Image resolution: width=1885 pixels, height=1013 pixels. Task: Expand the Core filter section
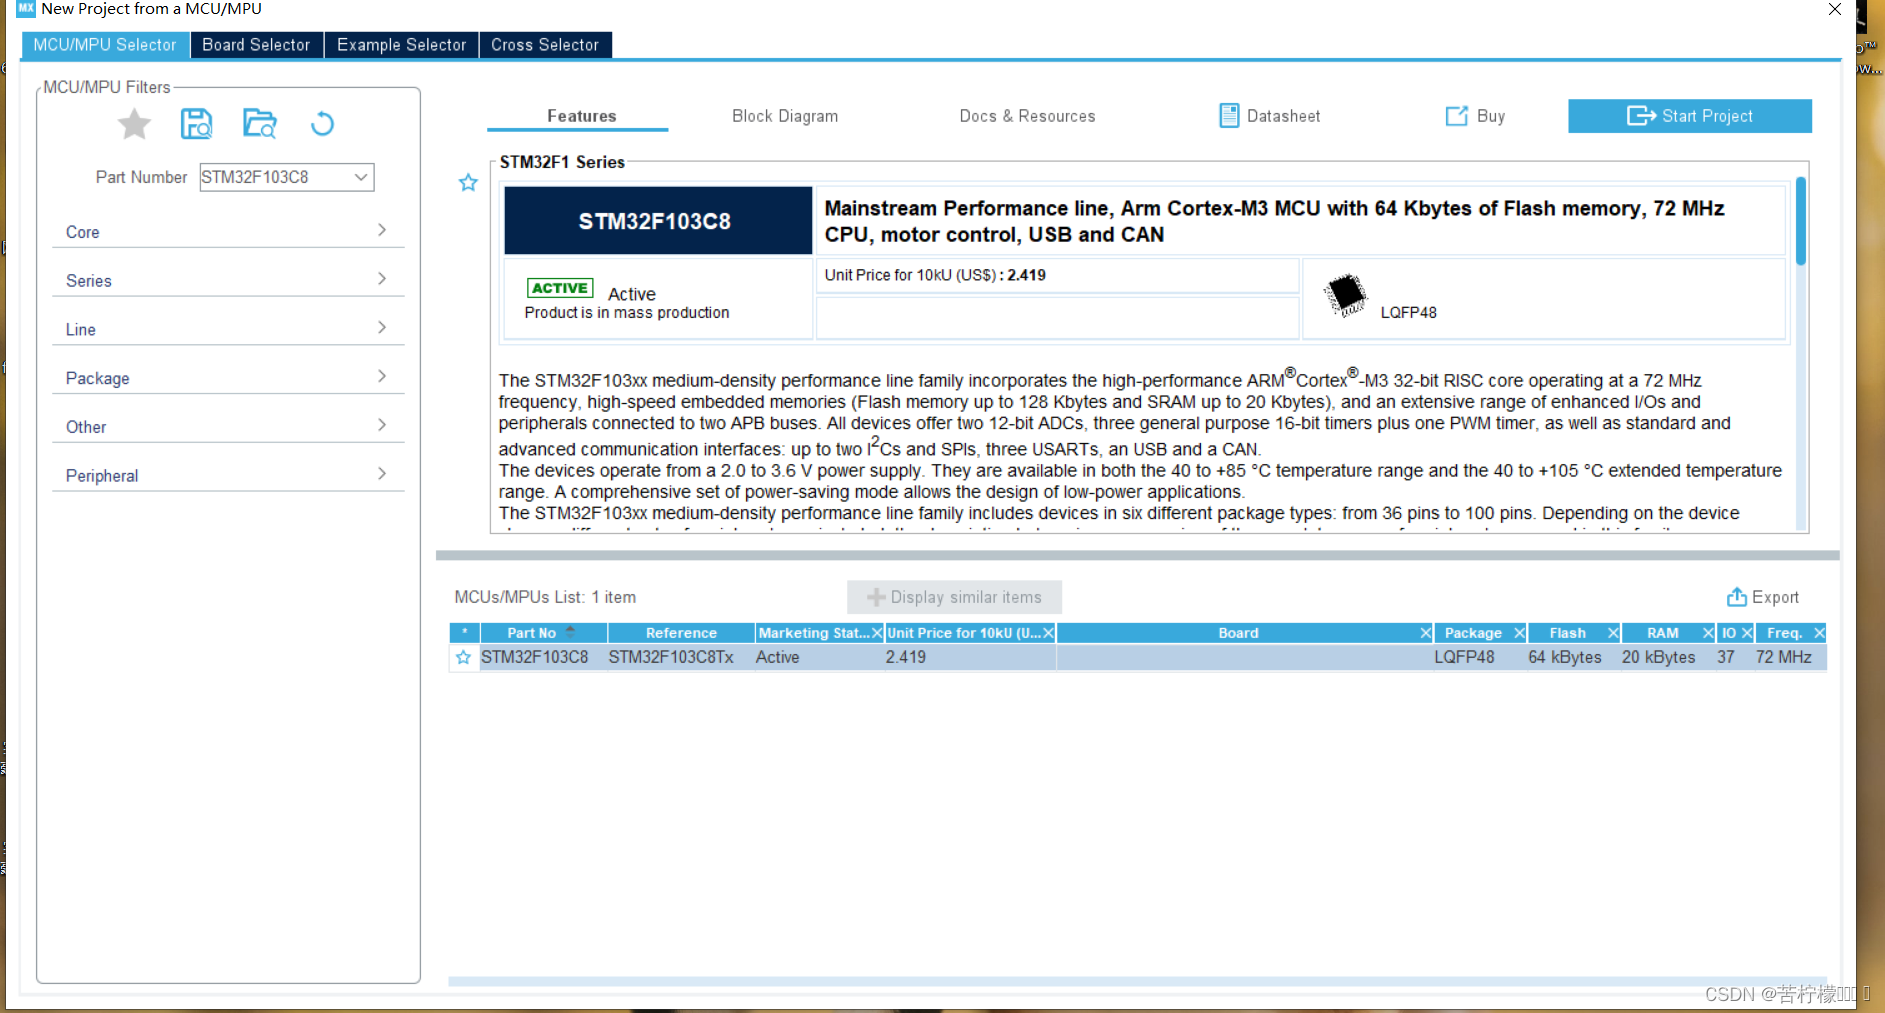click(228, 231)
